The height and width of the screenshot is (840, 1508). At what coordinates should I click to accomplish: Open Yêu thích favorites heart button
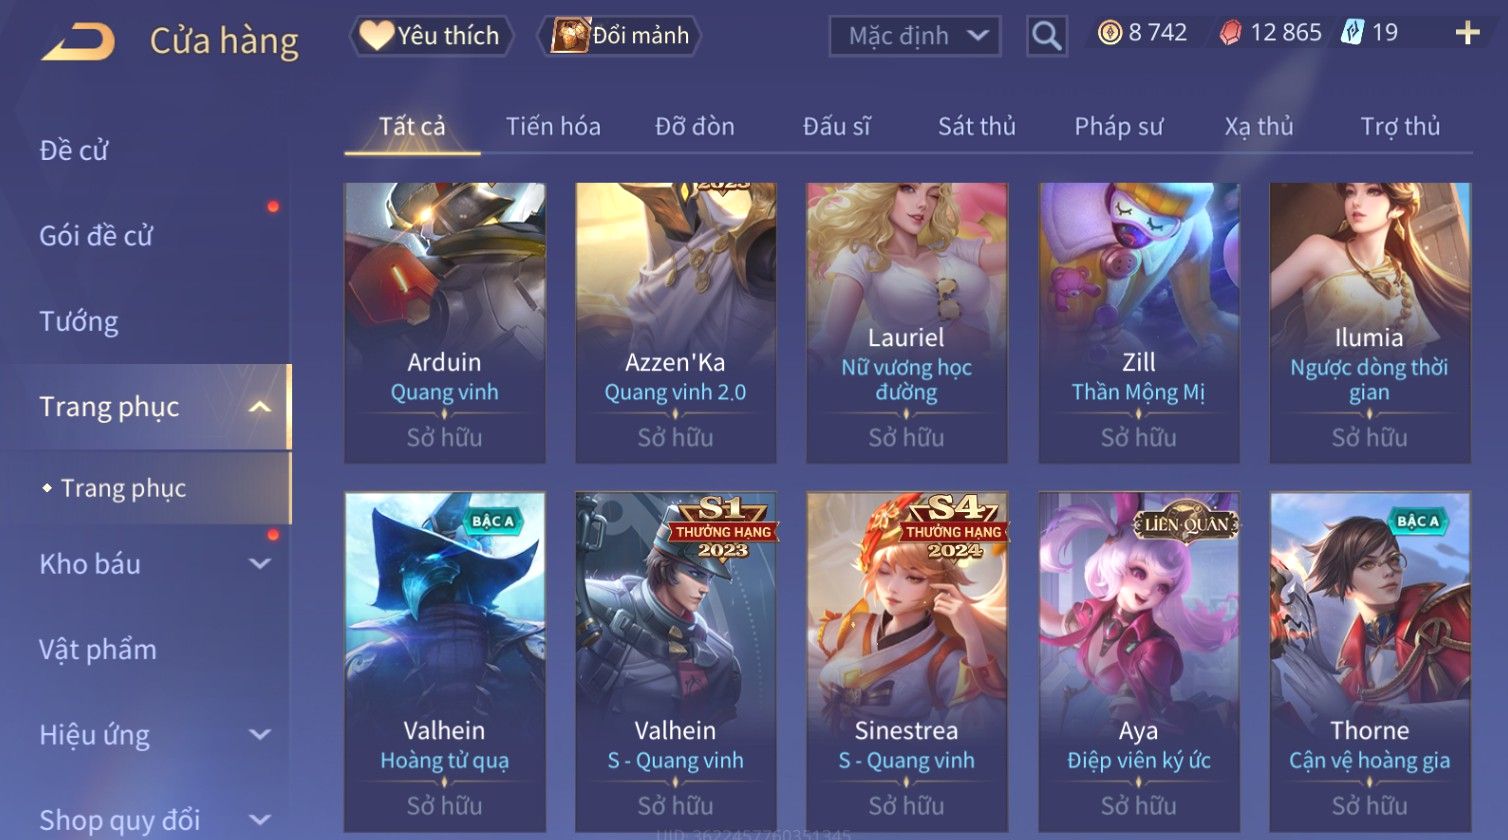(x=431, y=36)
